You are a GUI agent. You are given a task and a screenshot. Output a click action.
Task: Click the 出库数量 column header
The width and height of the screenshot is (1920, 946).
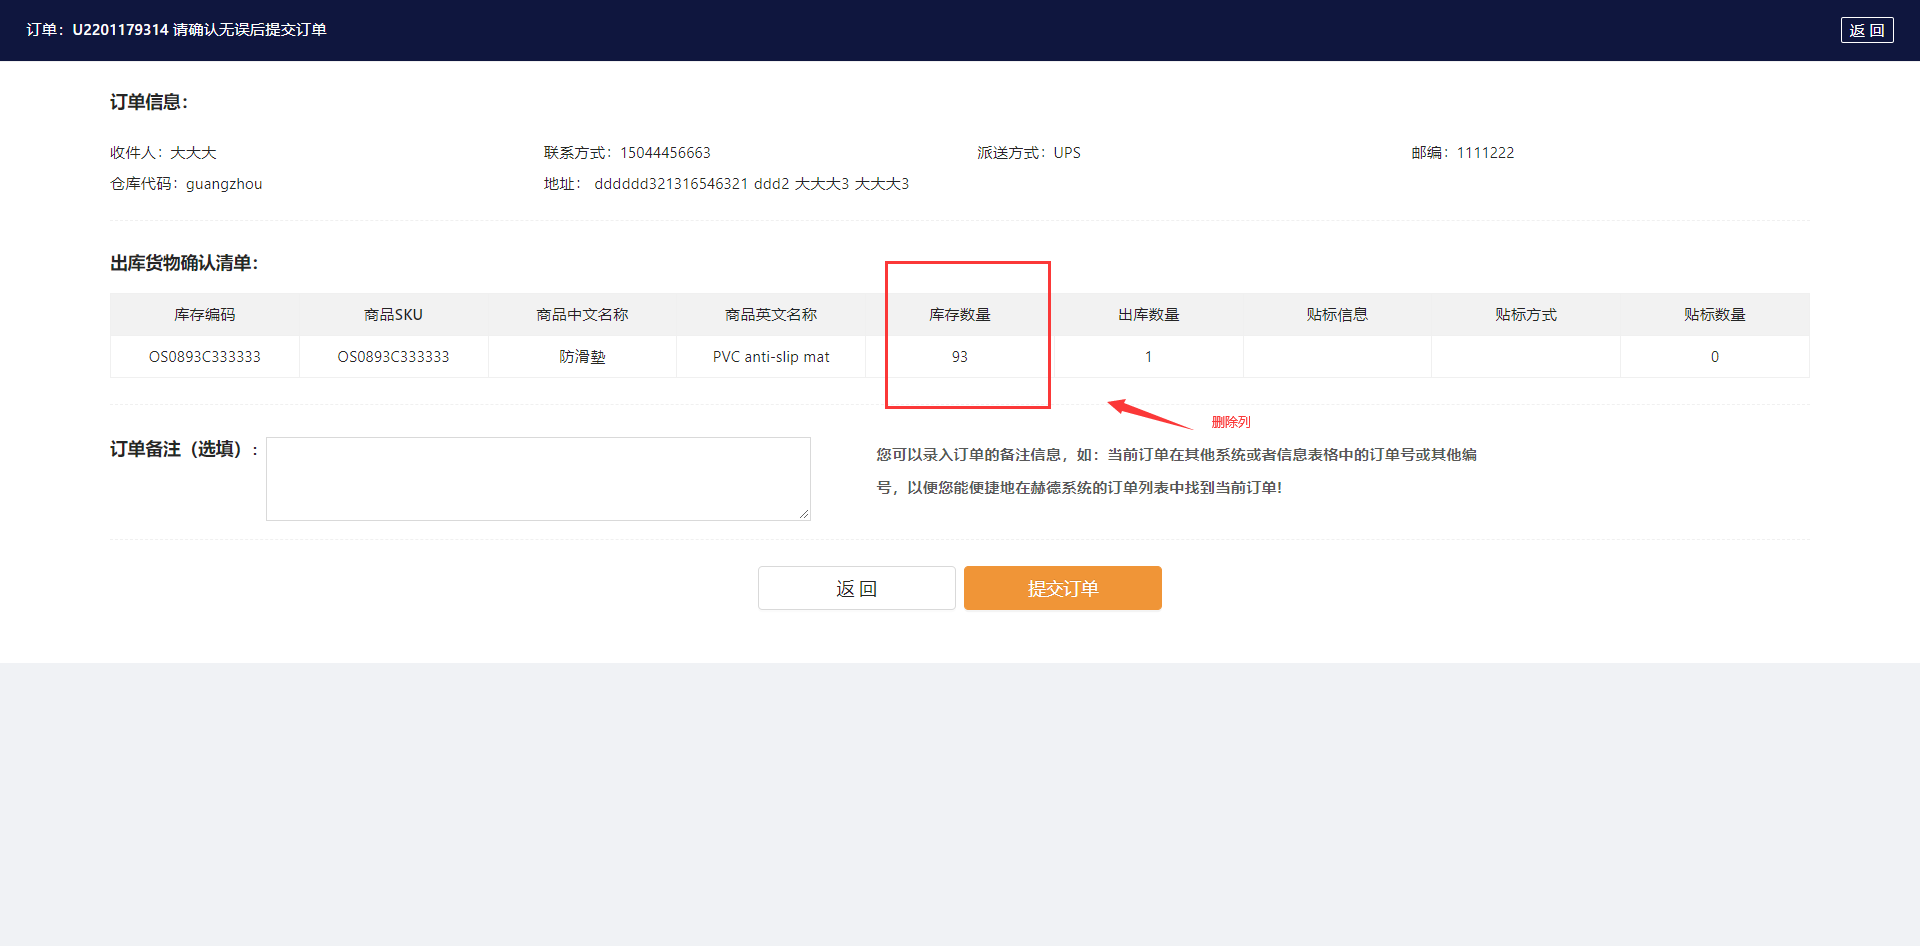pos(1148,314)
